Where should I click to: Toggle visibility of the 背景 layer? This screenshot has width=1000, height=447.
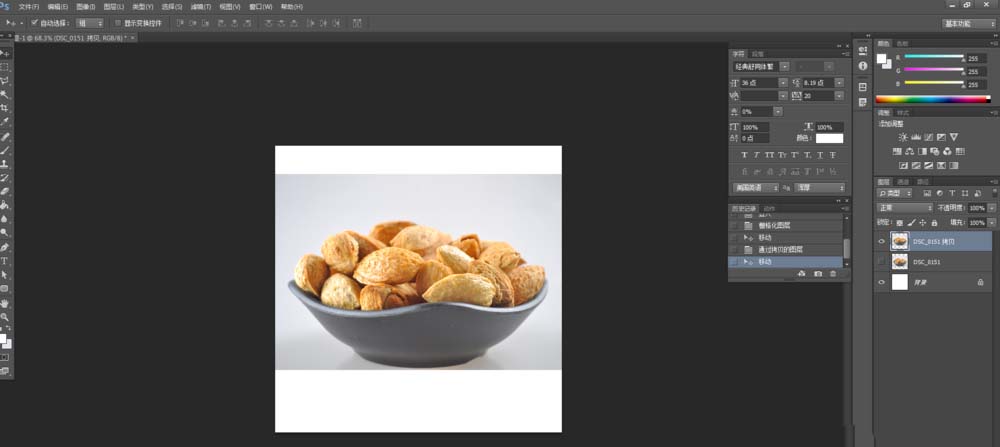coord(881,283)
